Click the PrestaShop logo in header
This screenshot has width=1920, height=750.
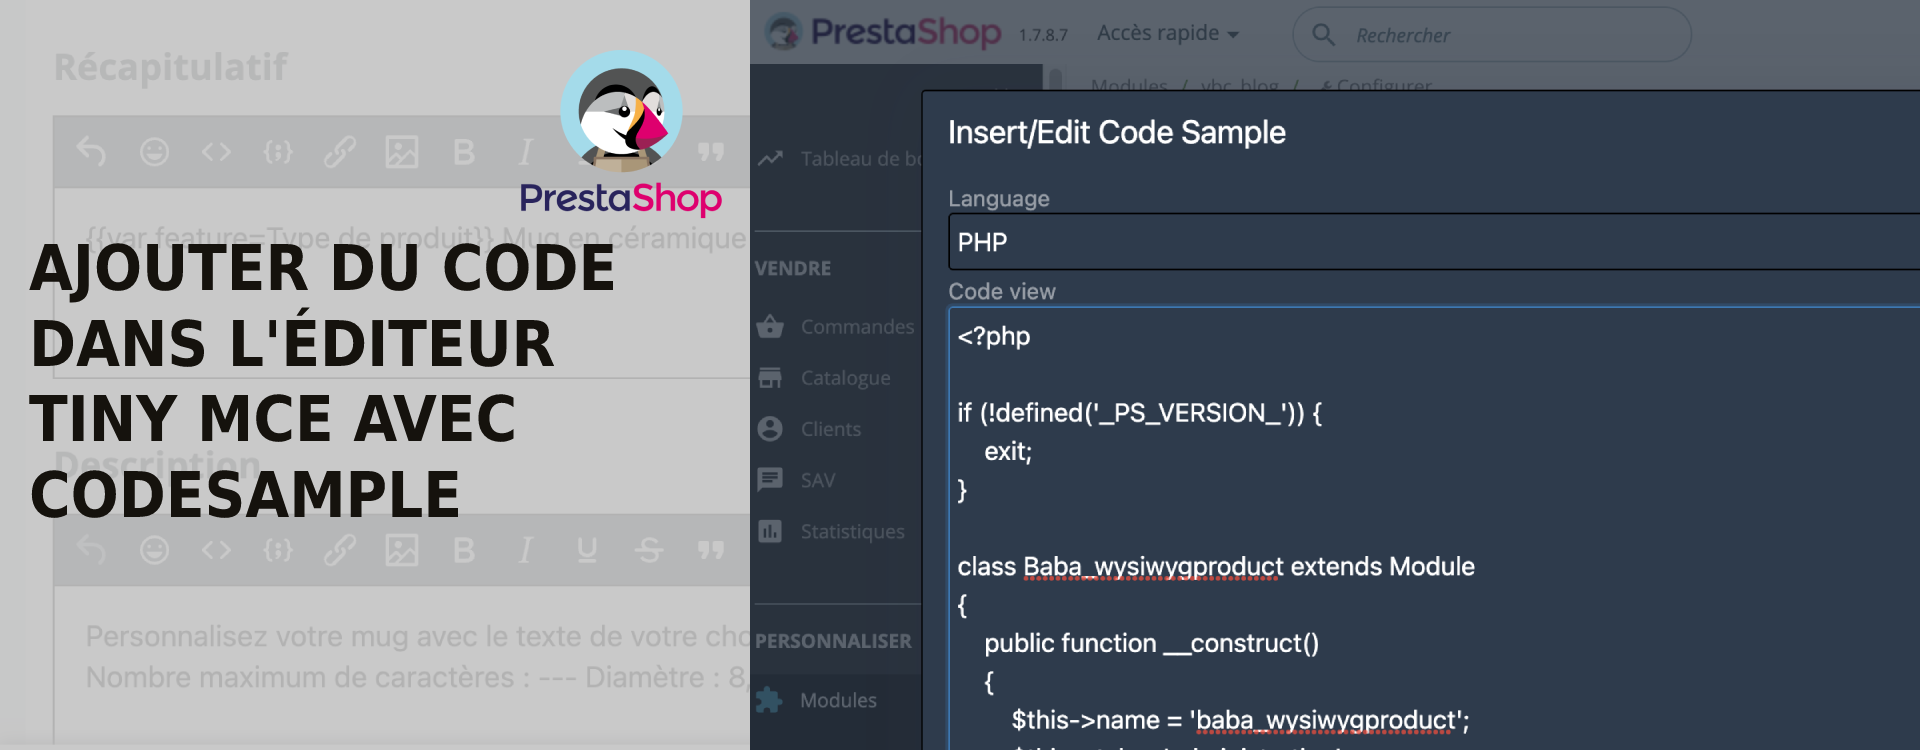point(884,33)
